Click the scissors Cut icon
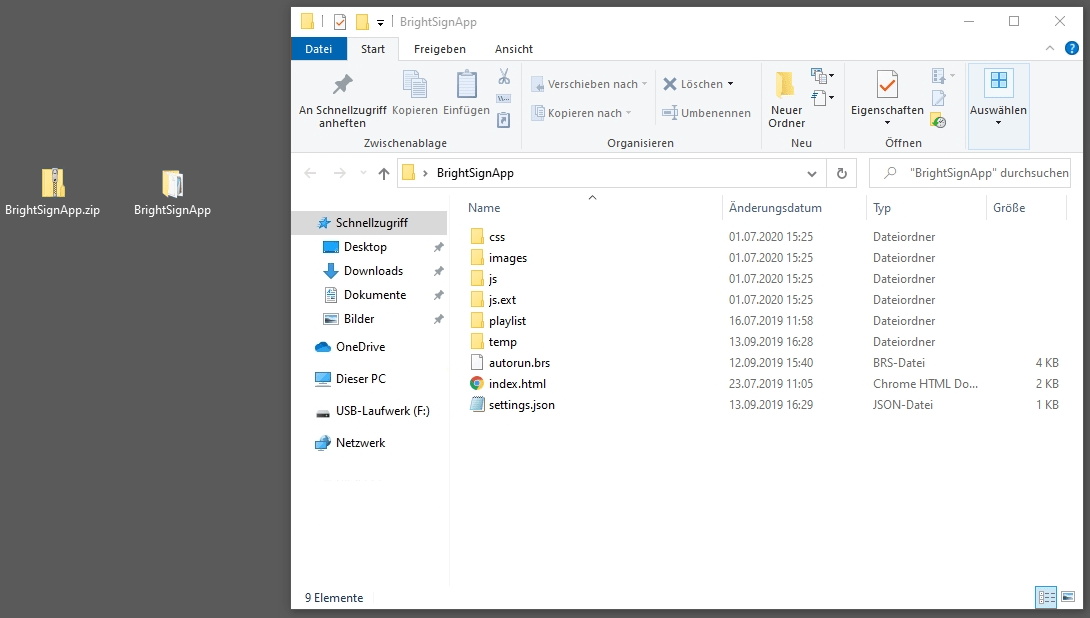This screenshot has height=618, width=1090. coord(504,77)
